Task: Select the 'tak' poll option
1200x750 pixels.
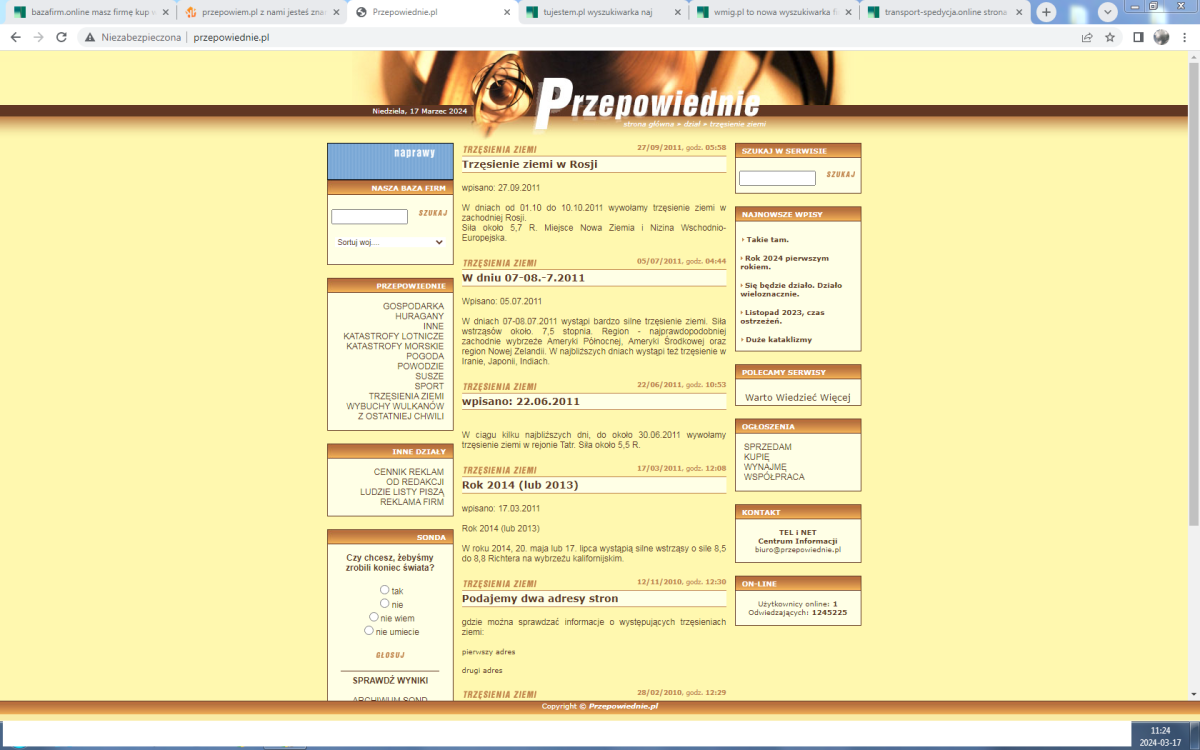Action: point(384,590)
